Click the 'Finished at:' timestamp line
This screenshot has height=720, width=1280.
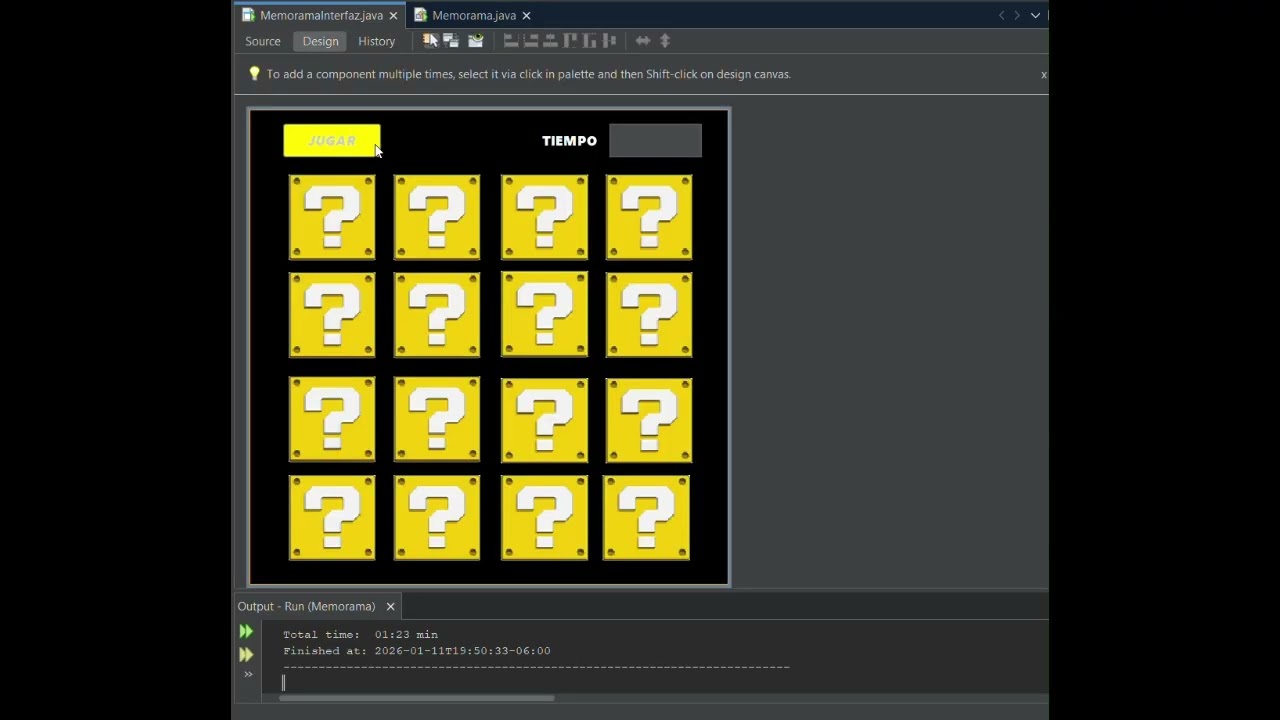click(416, 651)
